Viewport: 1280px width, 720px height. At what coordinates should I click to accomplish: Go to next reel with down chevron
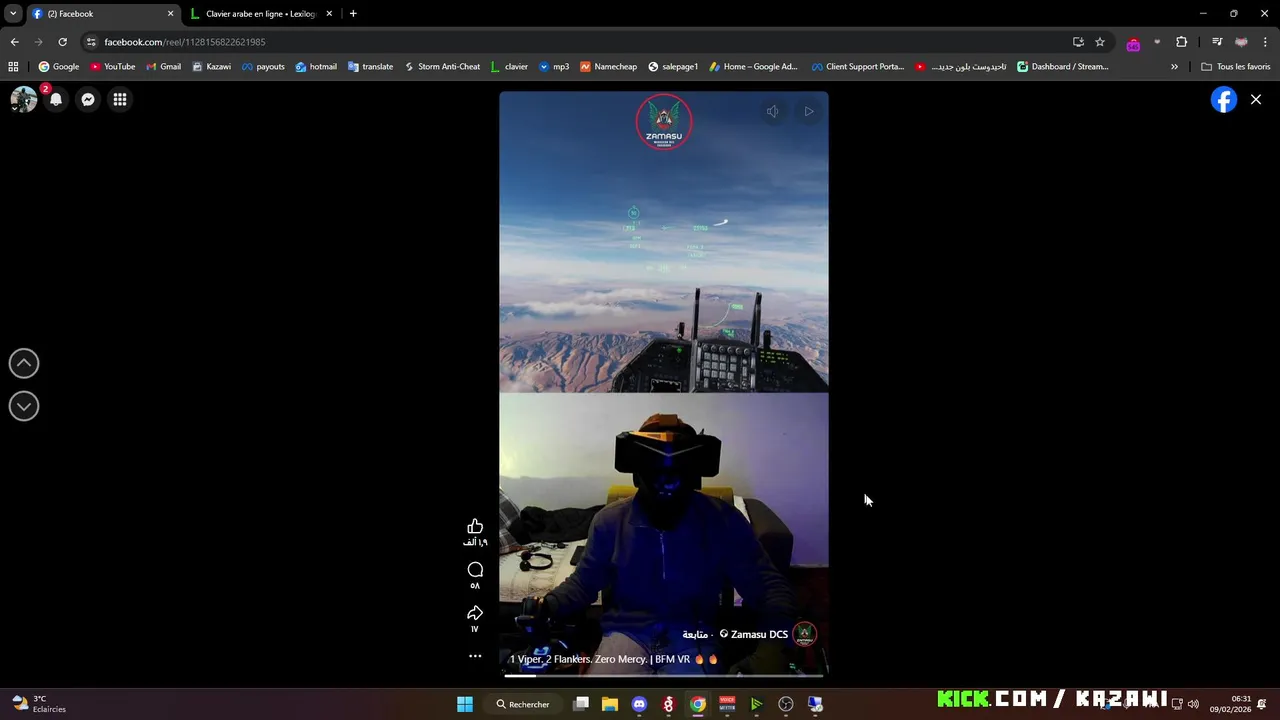24,406
